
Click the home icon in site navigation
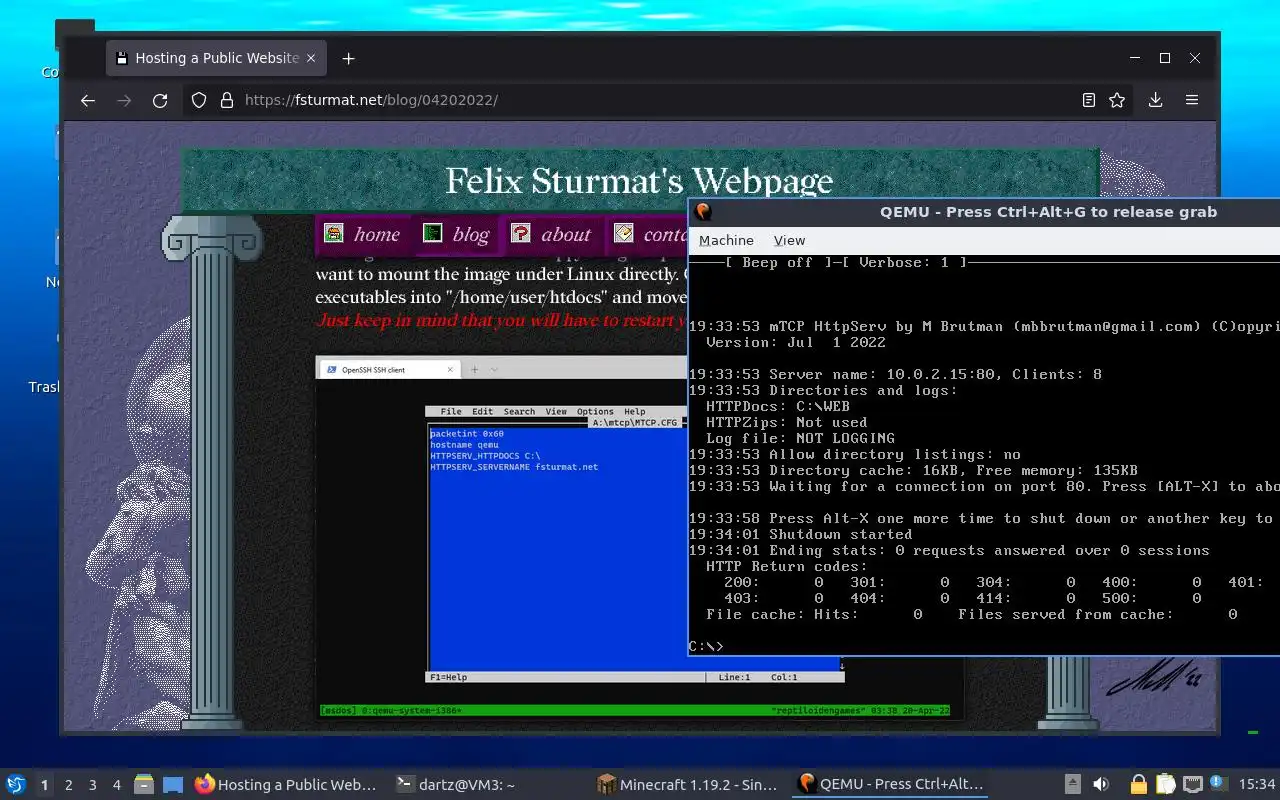(x=334, y=233)
